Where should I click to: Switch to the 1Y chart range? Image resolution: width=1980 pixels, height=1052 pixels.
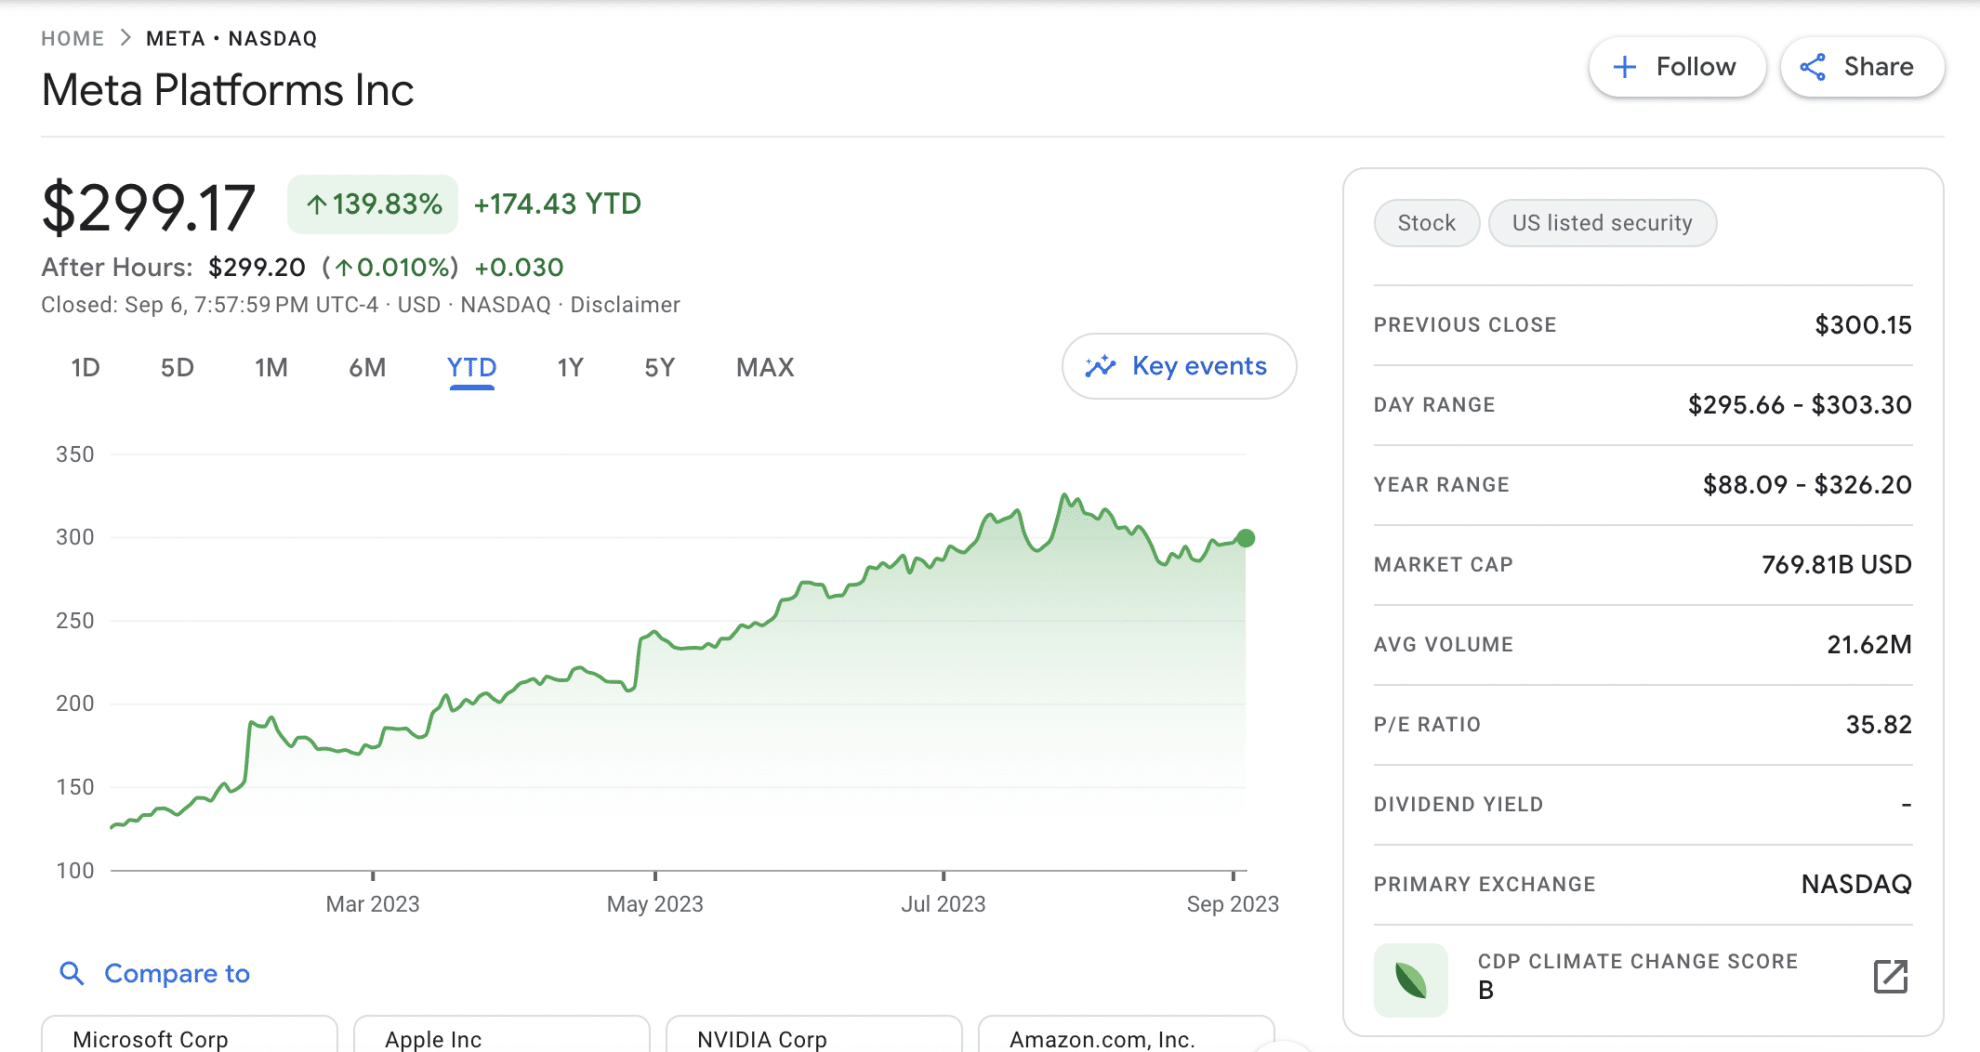coord(569,367)
